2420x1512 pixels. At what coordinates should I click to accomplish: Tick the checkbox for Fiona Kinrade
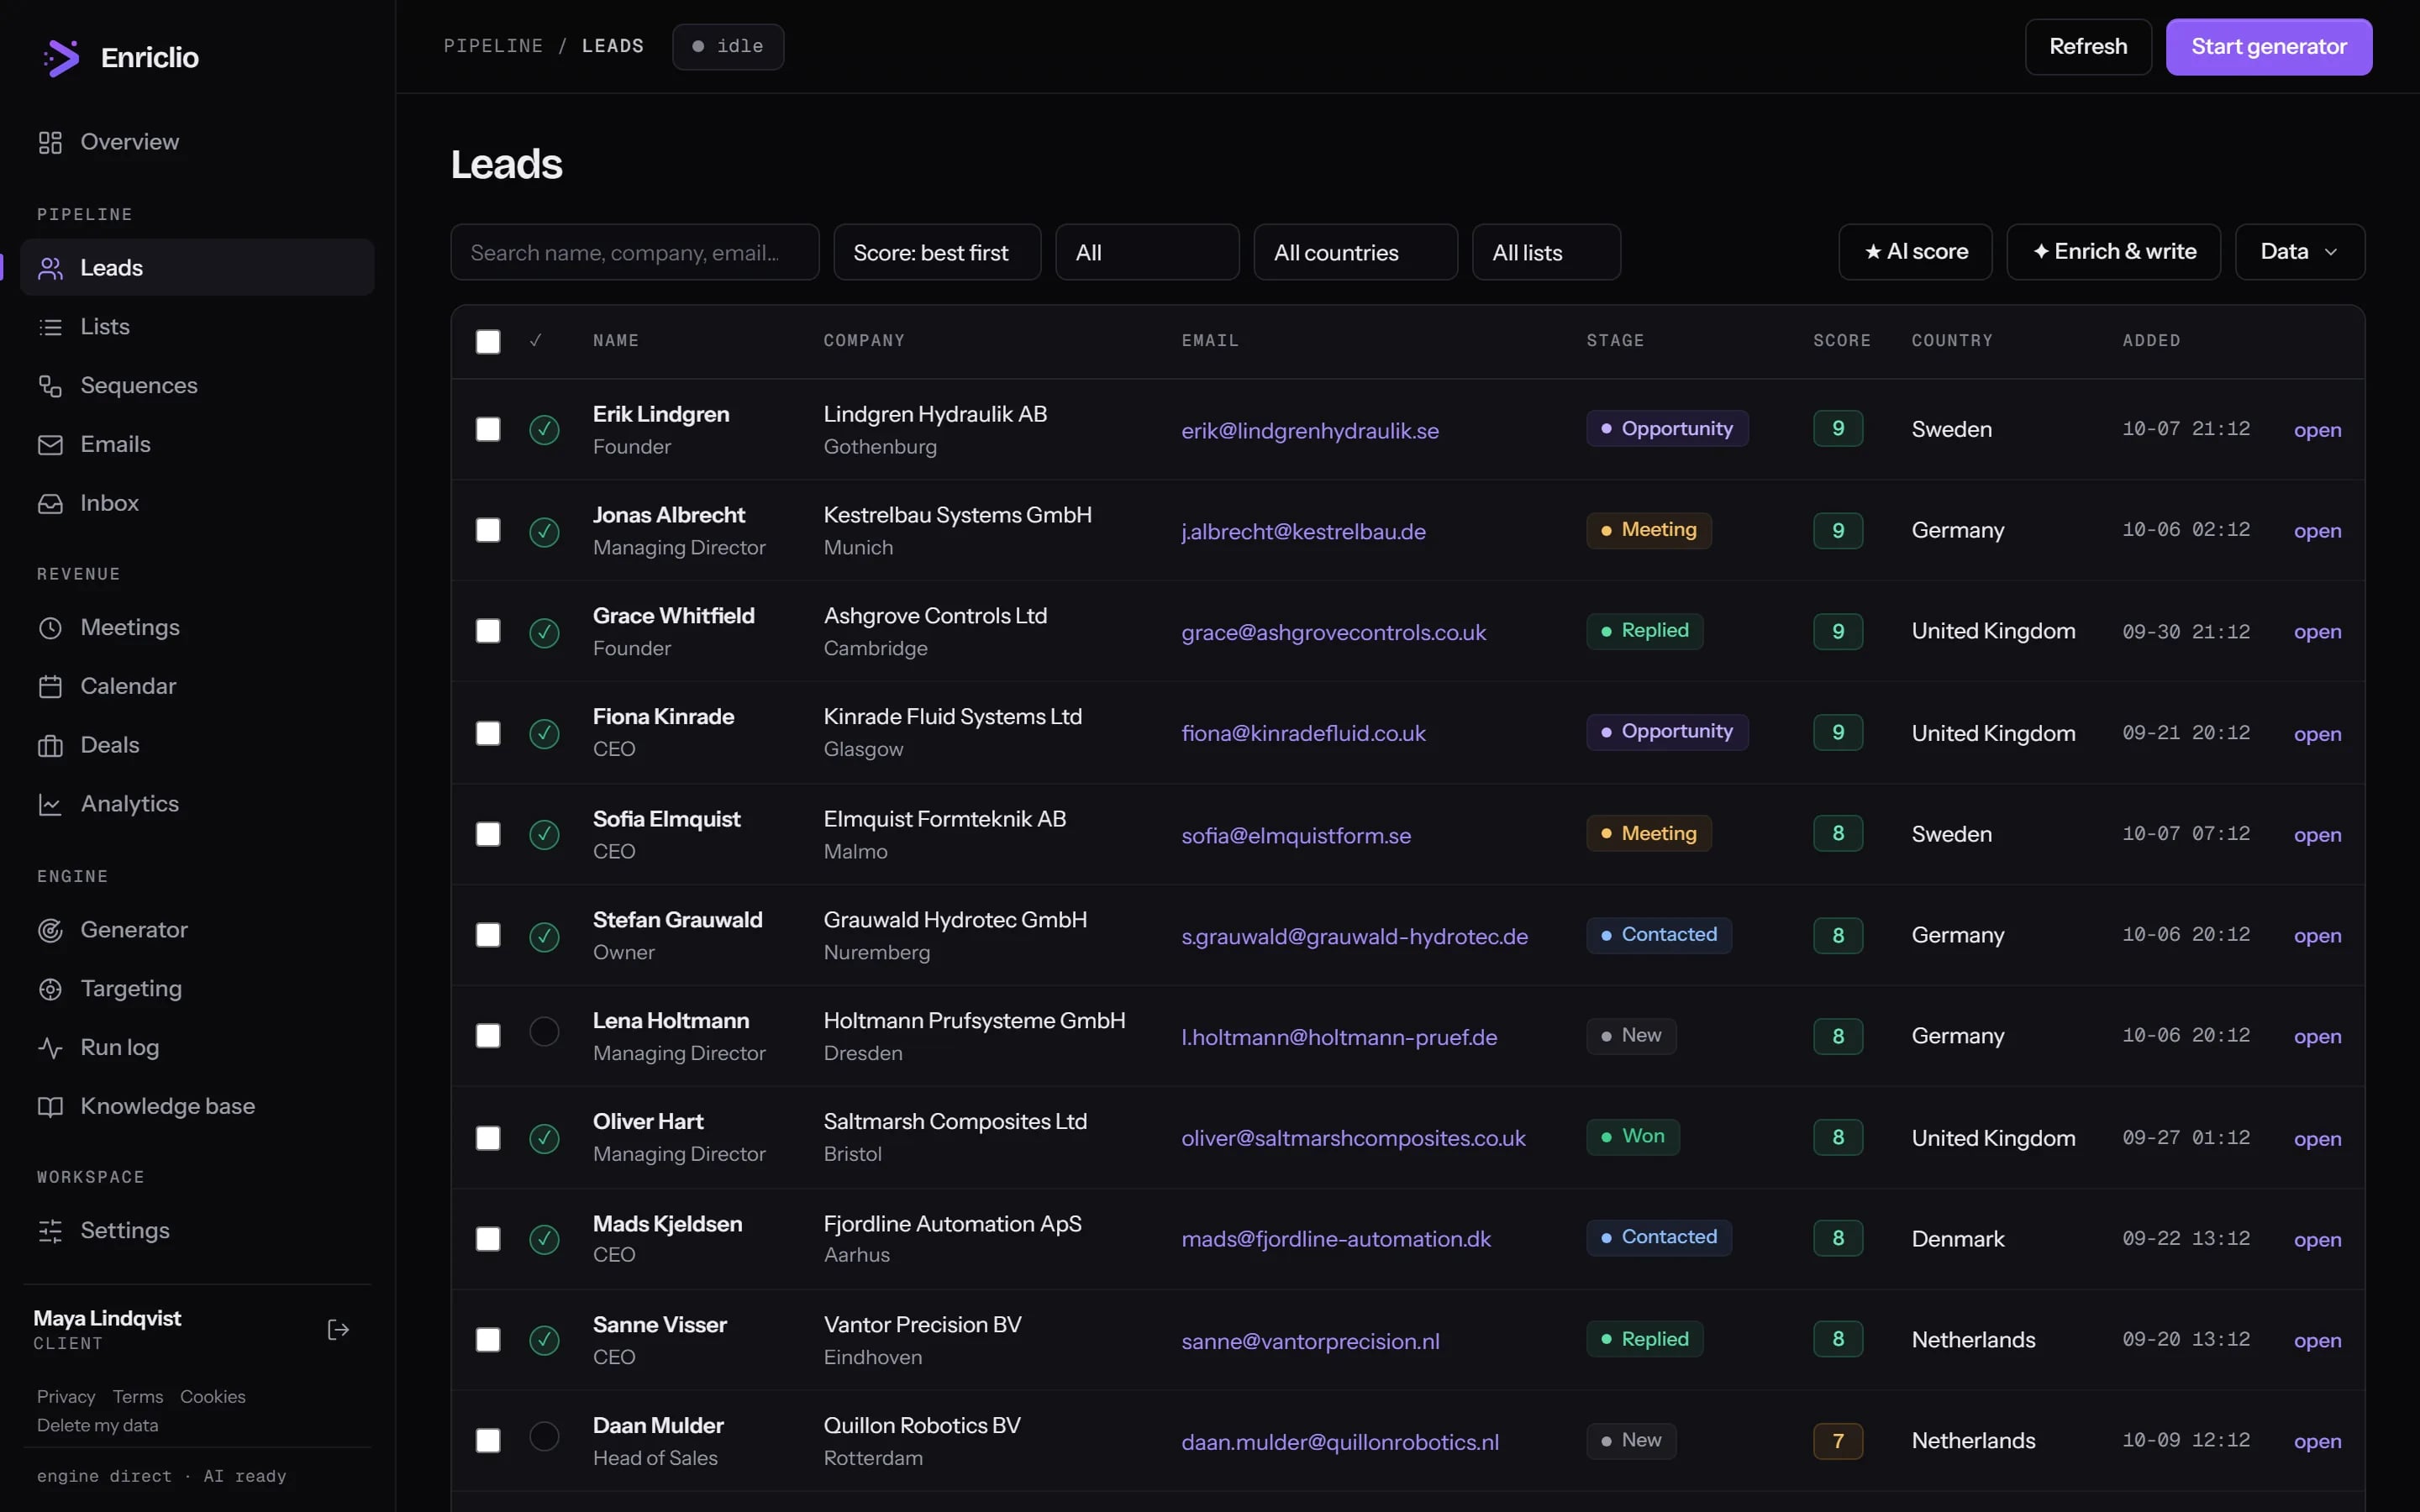488,734
